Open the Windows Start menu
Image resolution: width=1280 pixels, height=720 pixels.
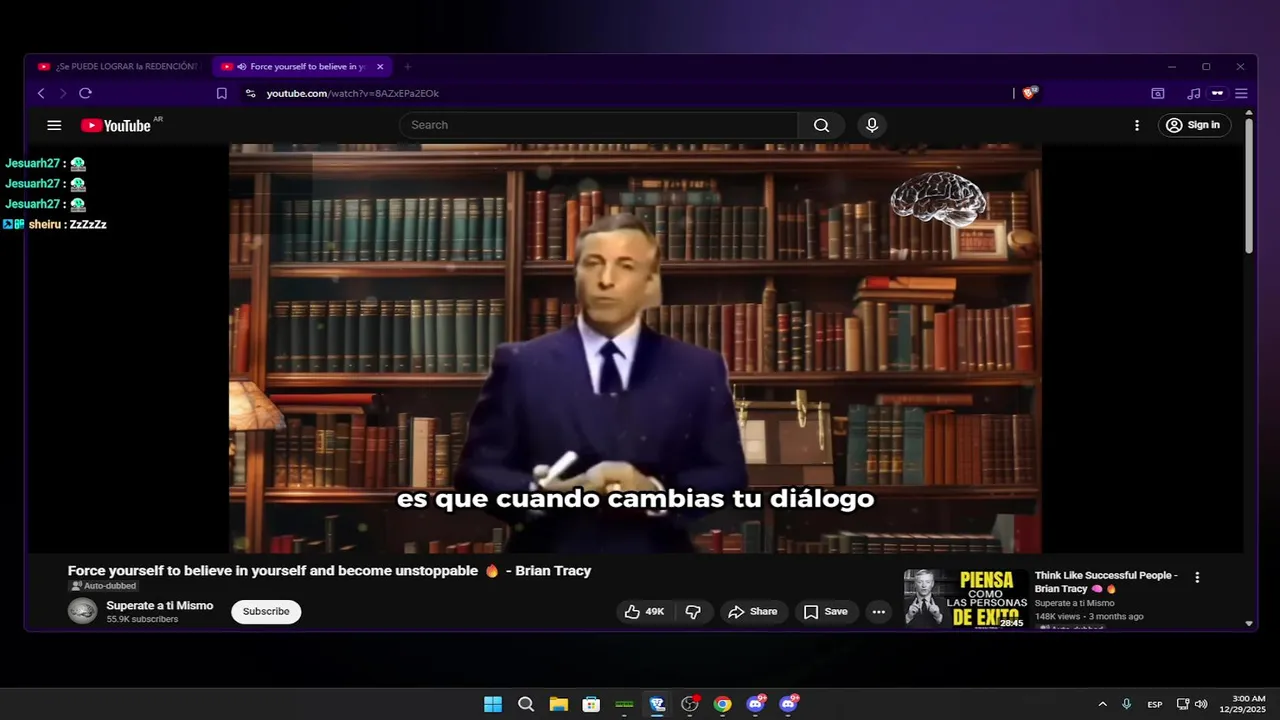pos(493,704)
